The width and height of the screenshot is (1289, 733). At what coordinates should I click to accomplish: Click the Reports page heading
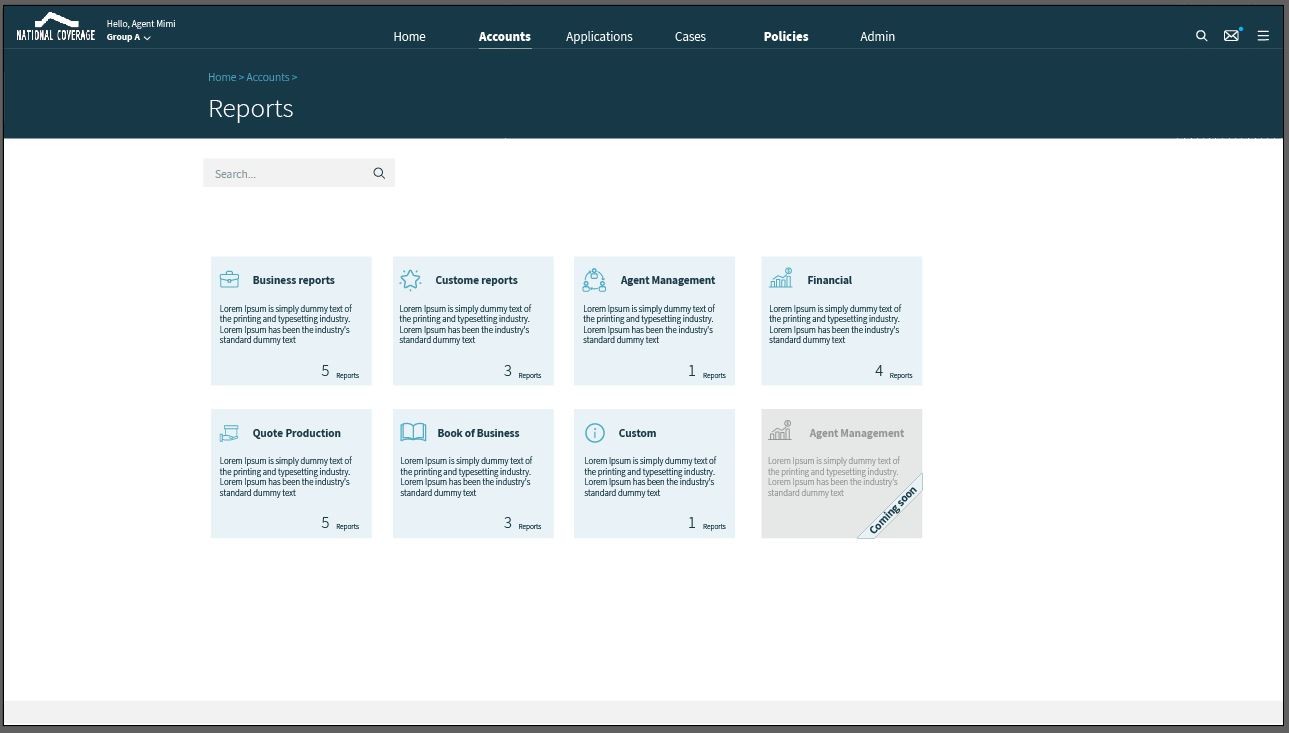click(x=251, y=108)
